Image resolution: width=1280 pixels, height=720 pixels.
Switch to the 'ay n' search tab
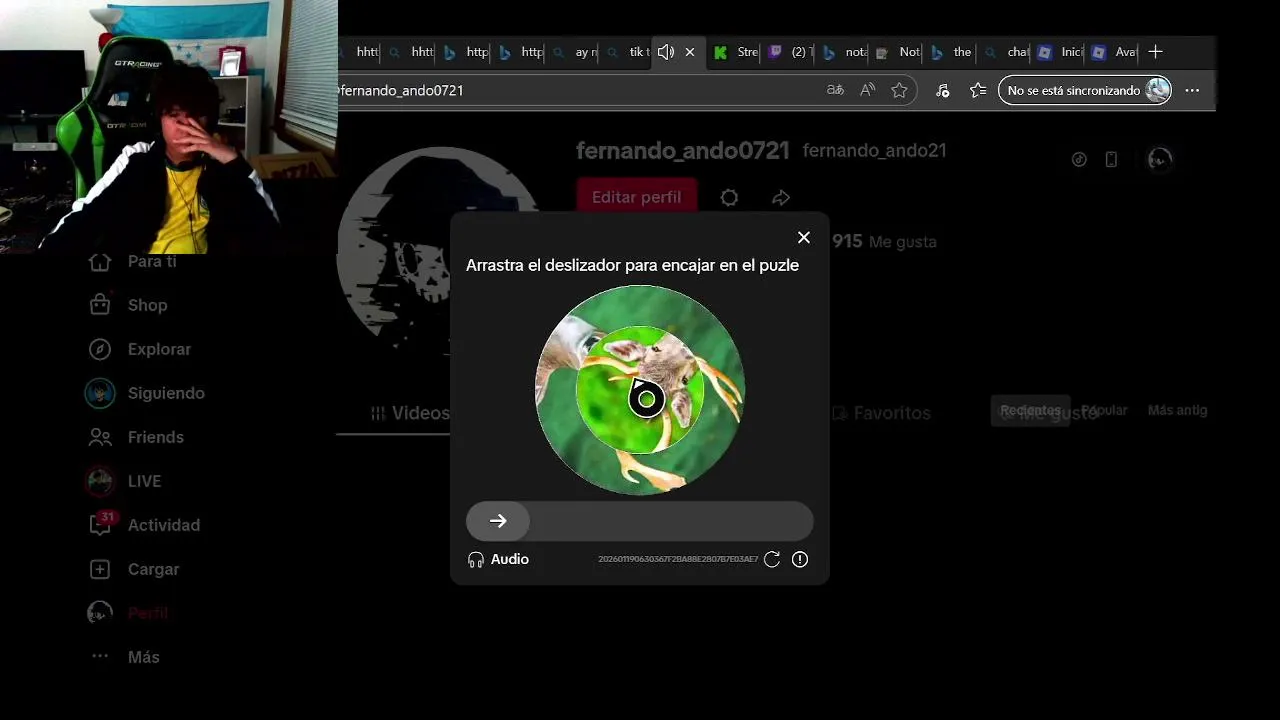click(574, 52)
